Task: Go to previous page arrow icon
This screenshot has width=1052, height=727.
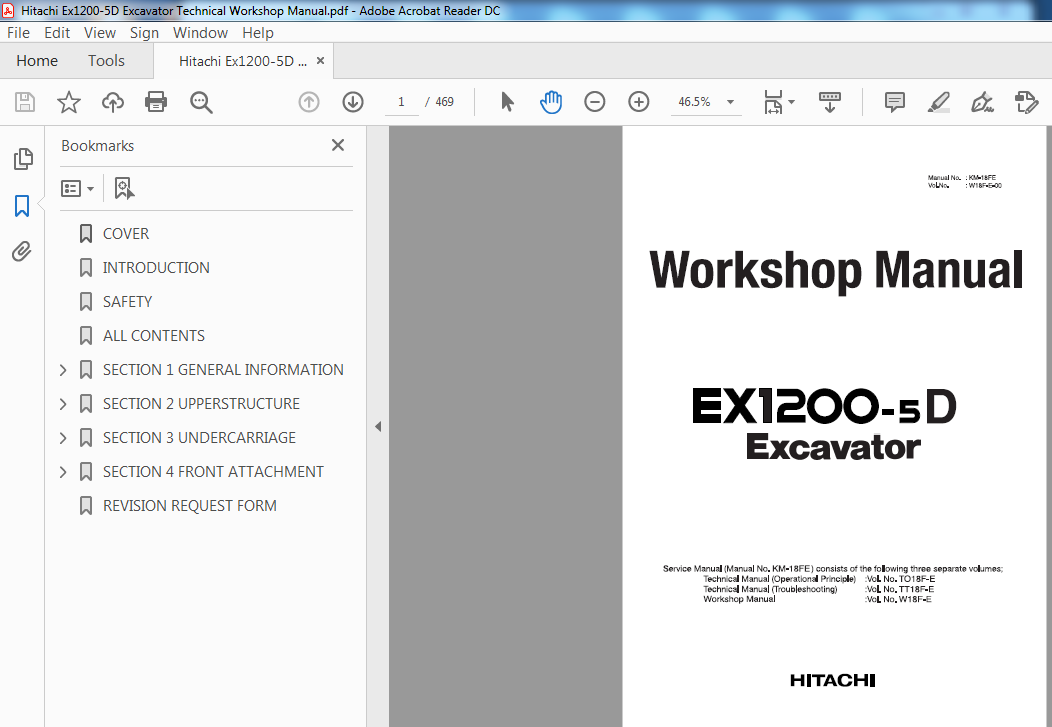Action: (x=309, y=102)
